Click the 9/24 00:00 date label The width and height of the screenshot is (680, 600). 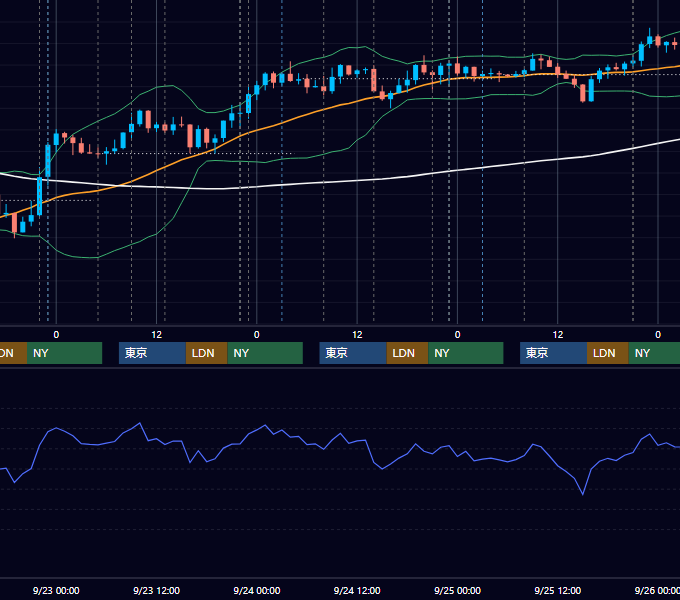coord(257,590)
